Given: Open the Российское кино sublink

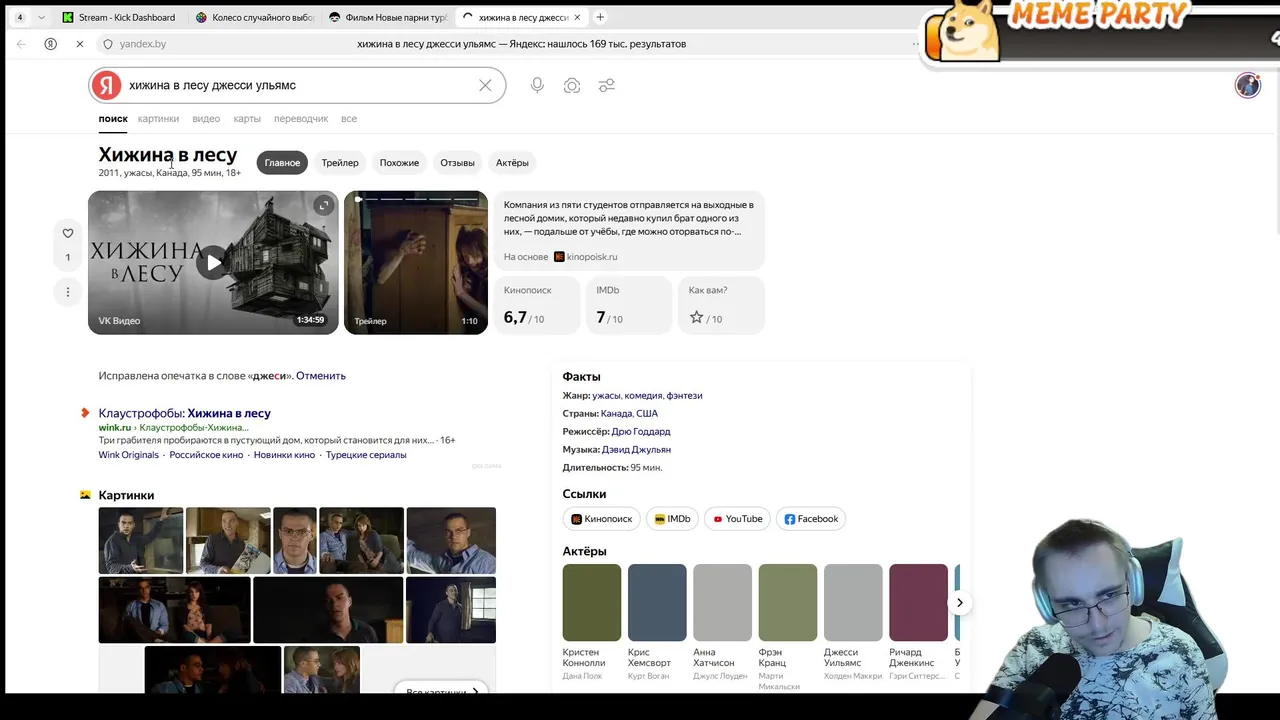Looking at the screenshot, I should click(206, 455).
